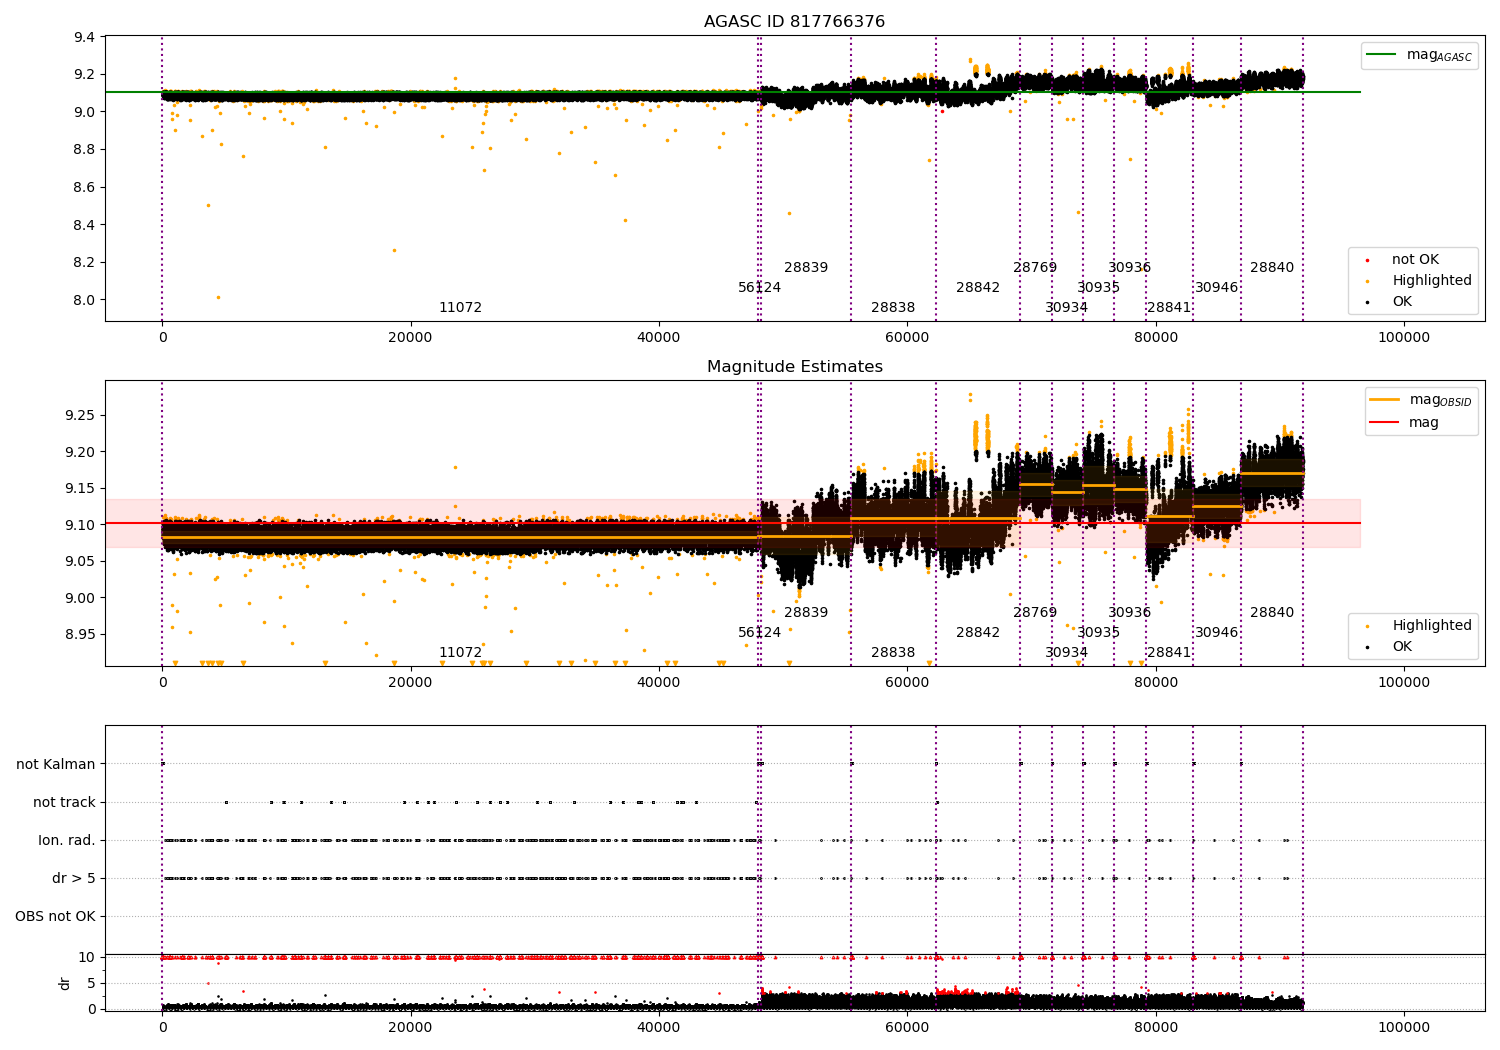Click the 'not track' axis label
Screen dimensions: 1500x1050
(64, 803)
